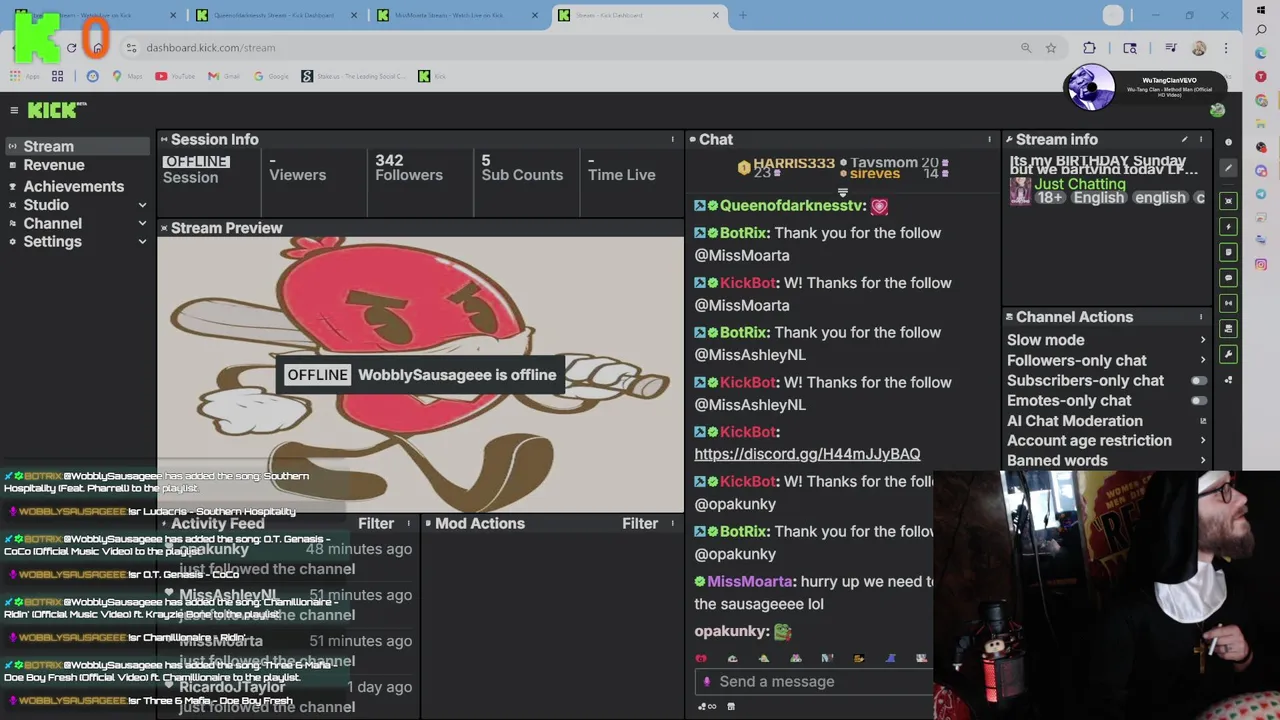Image resolution: width=1280 pixels, height=720 pixels.
Task: Open AI Chat Moderation settings
Action: pyautogui.click(x=1106, y=421)
